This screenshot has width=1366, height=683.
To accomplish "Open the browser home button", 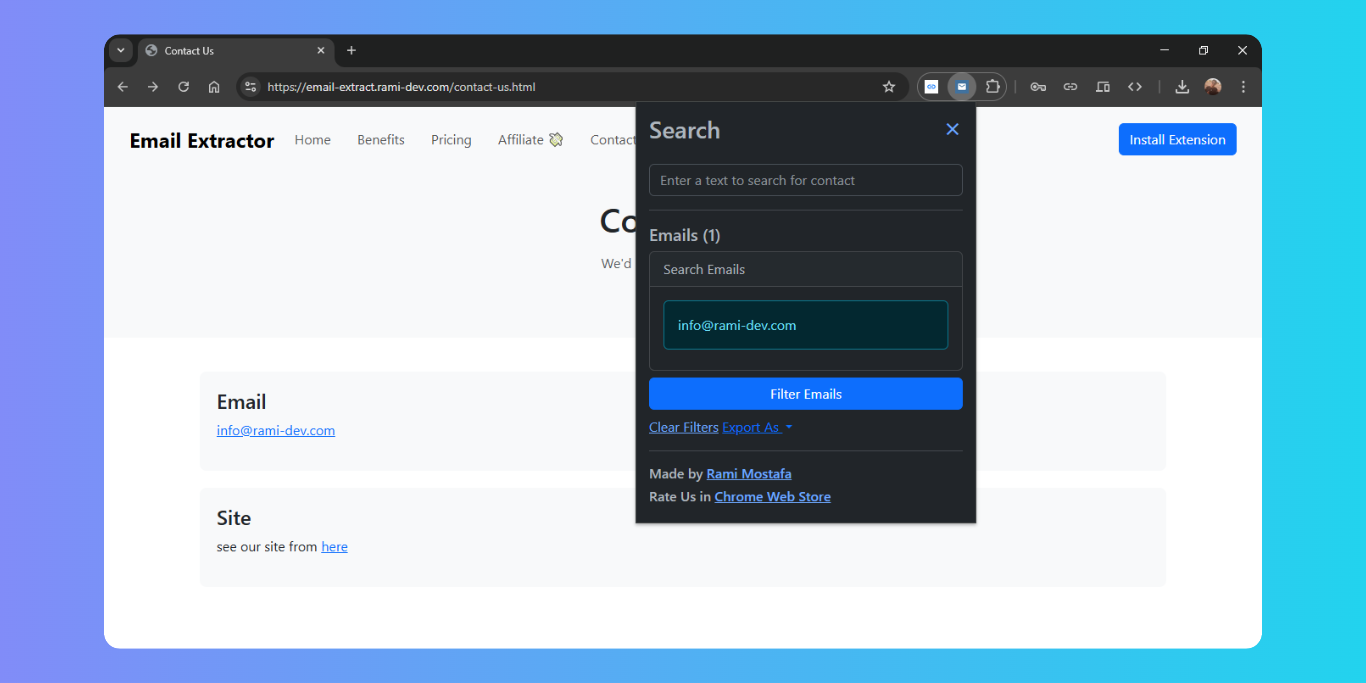I will point(214,87).
